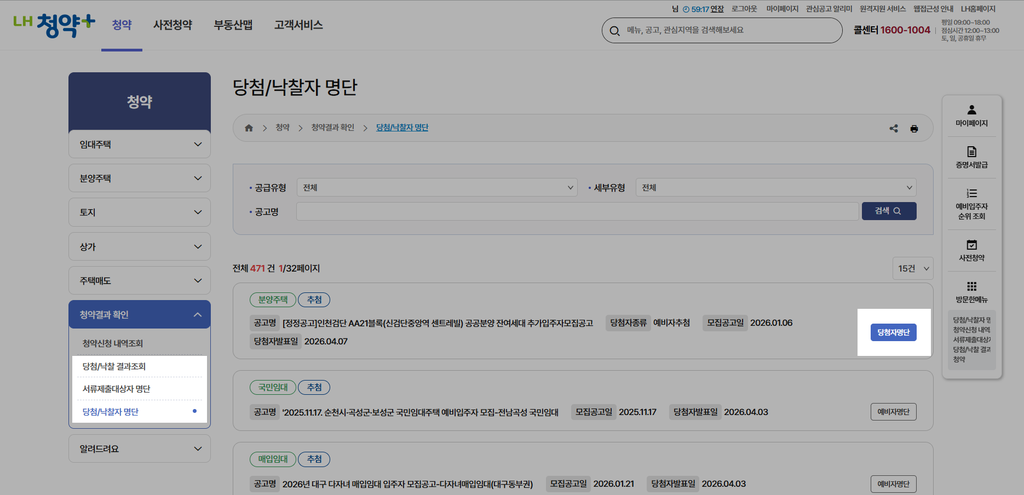Expand the 분양주택 sidebar section

[x=139, y=178]
